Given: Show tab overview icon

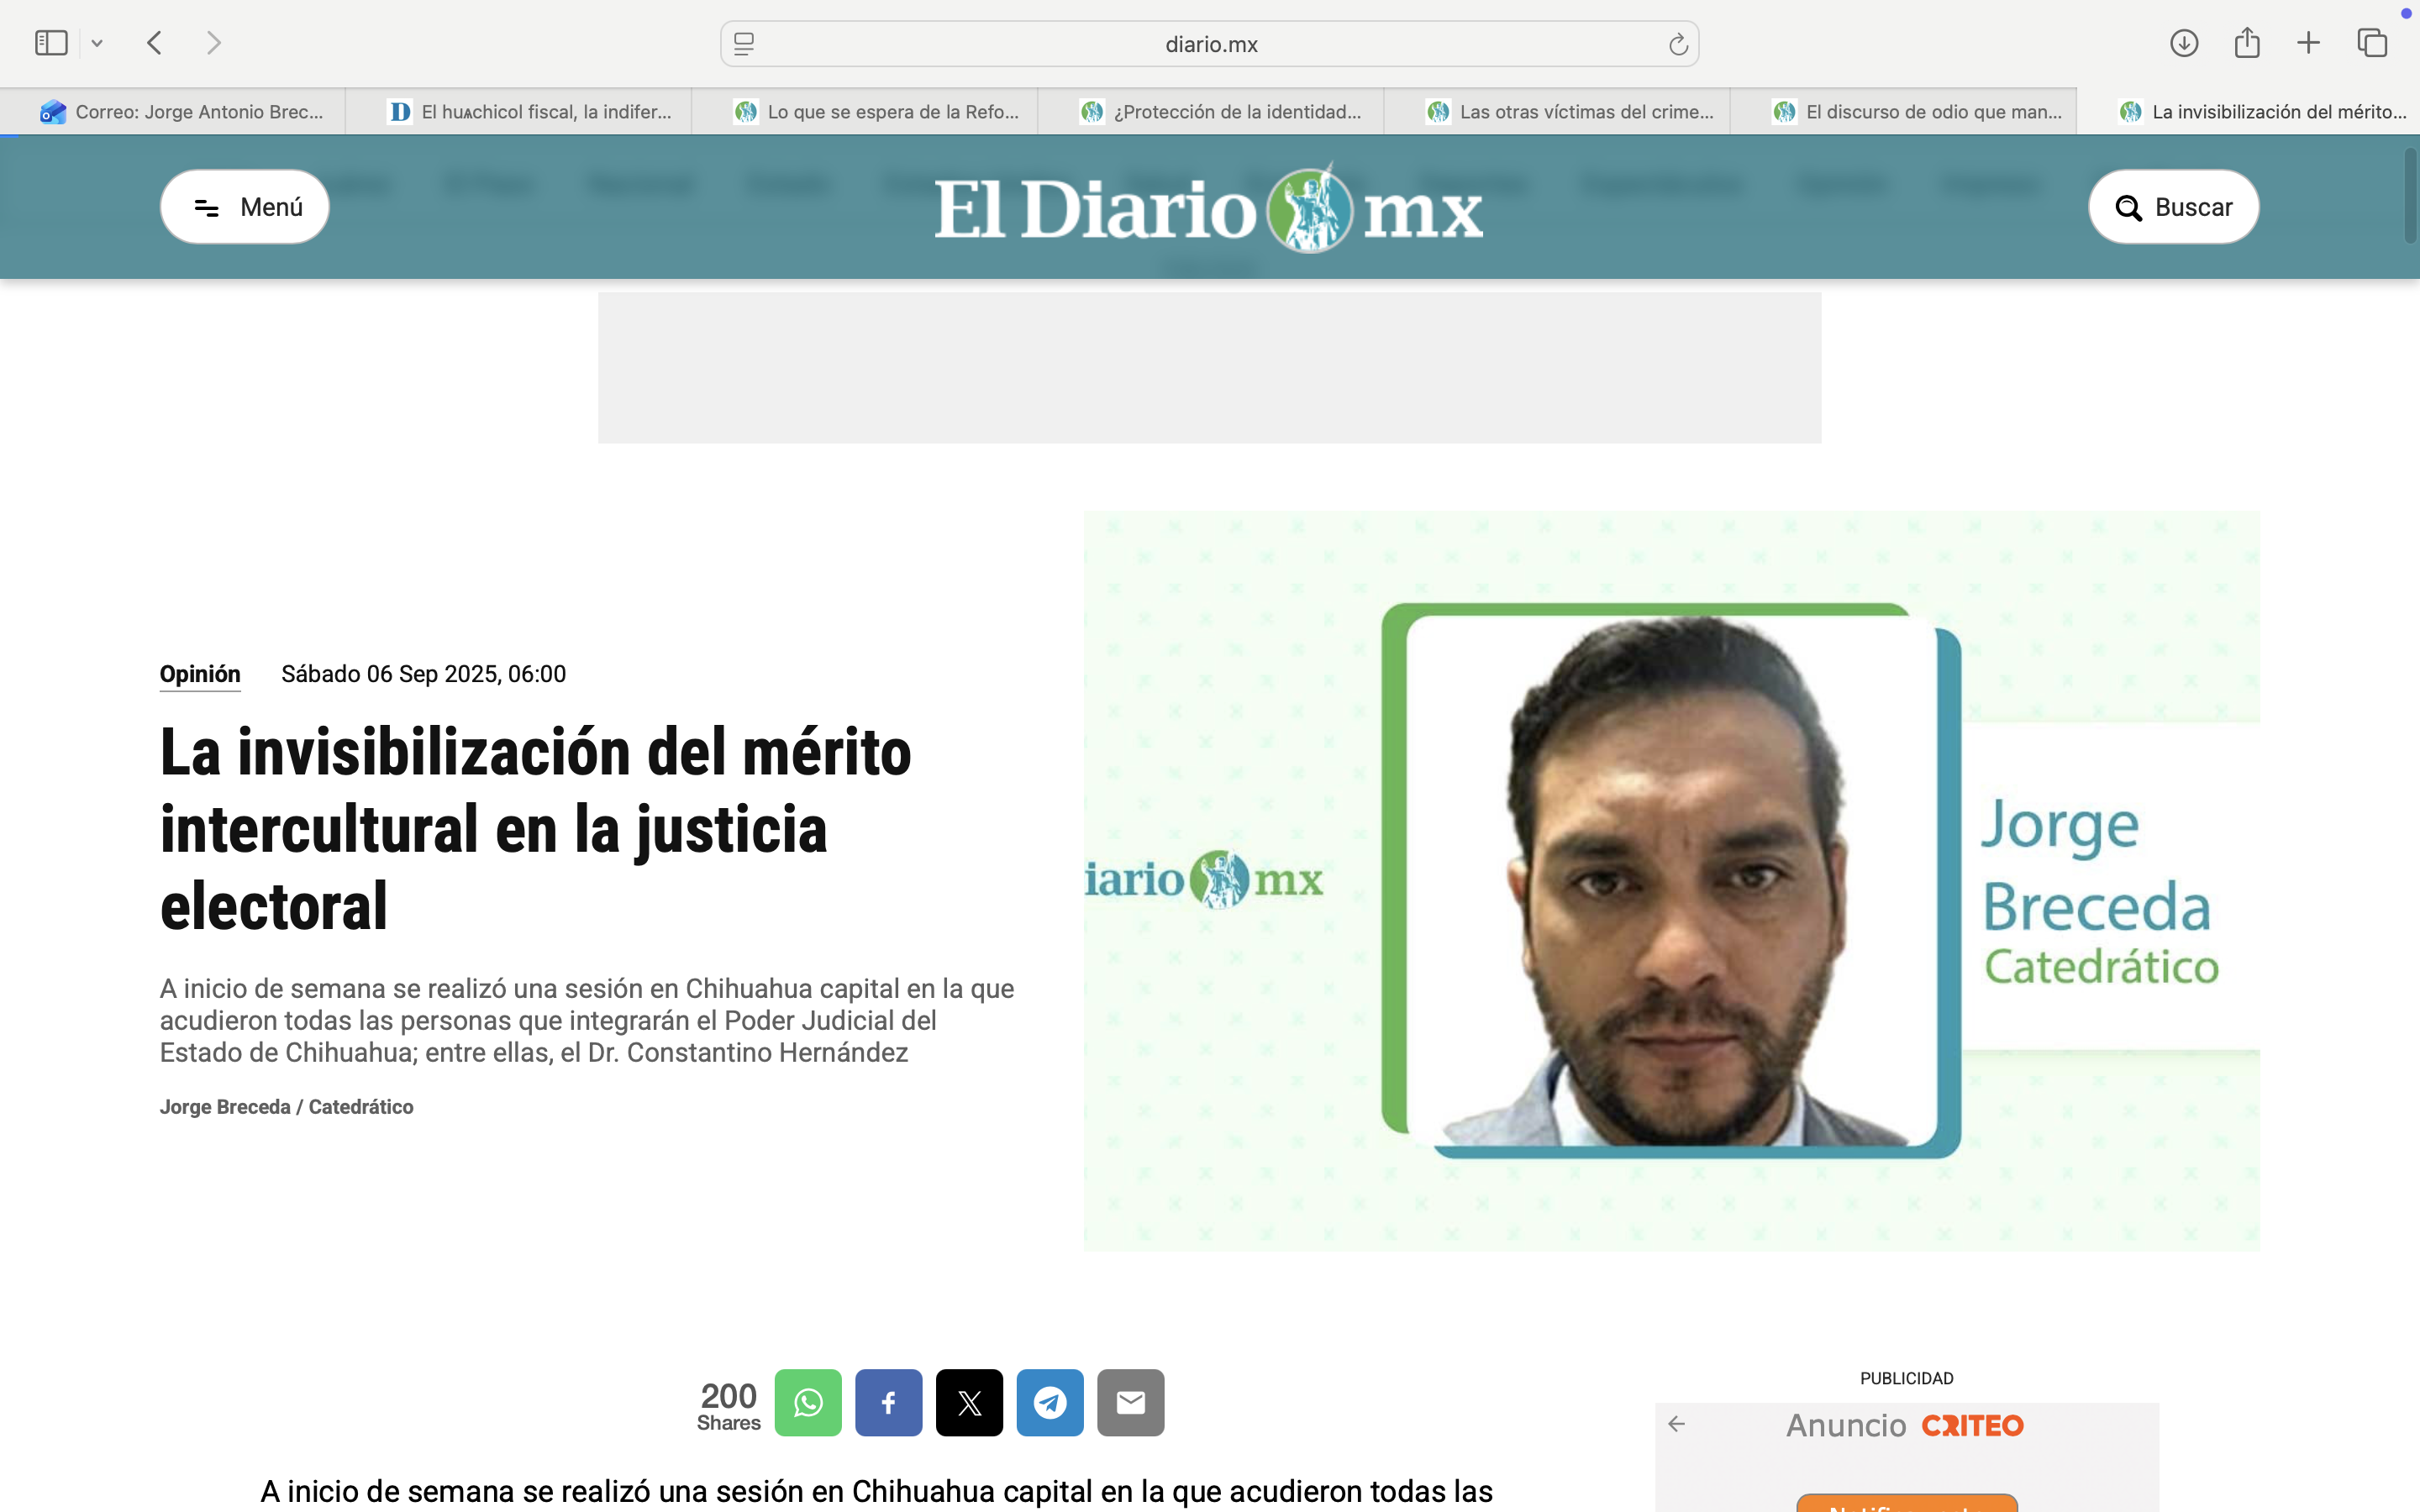Looking at the screenshot, I should point(2372,43).
